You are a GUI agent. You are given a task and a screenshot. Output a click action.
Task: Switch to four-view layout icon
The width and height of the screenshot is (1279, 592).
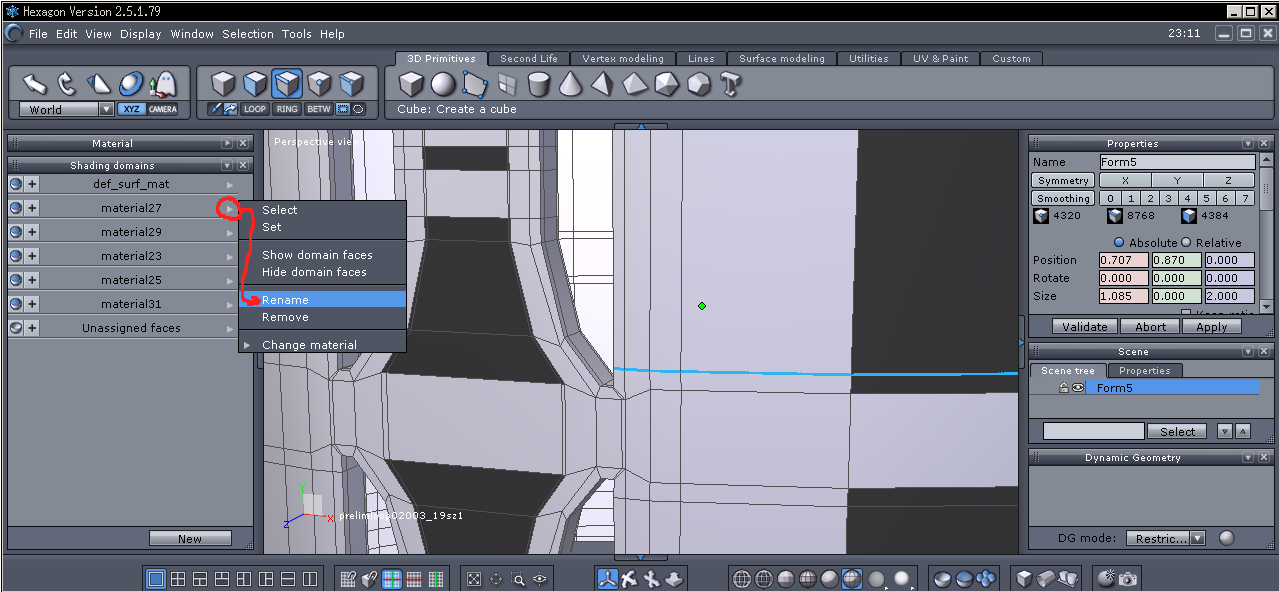[178, 578]
